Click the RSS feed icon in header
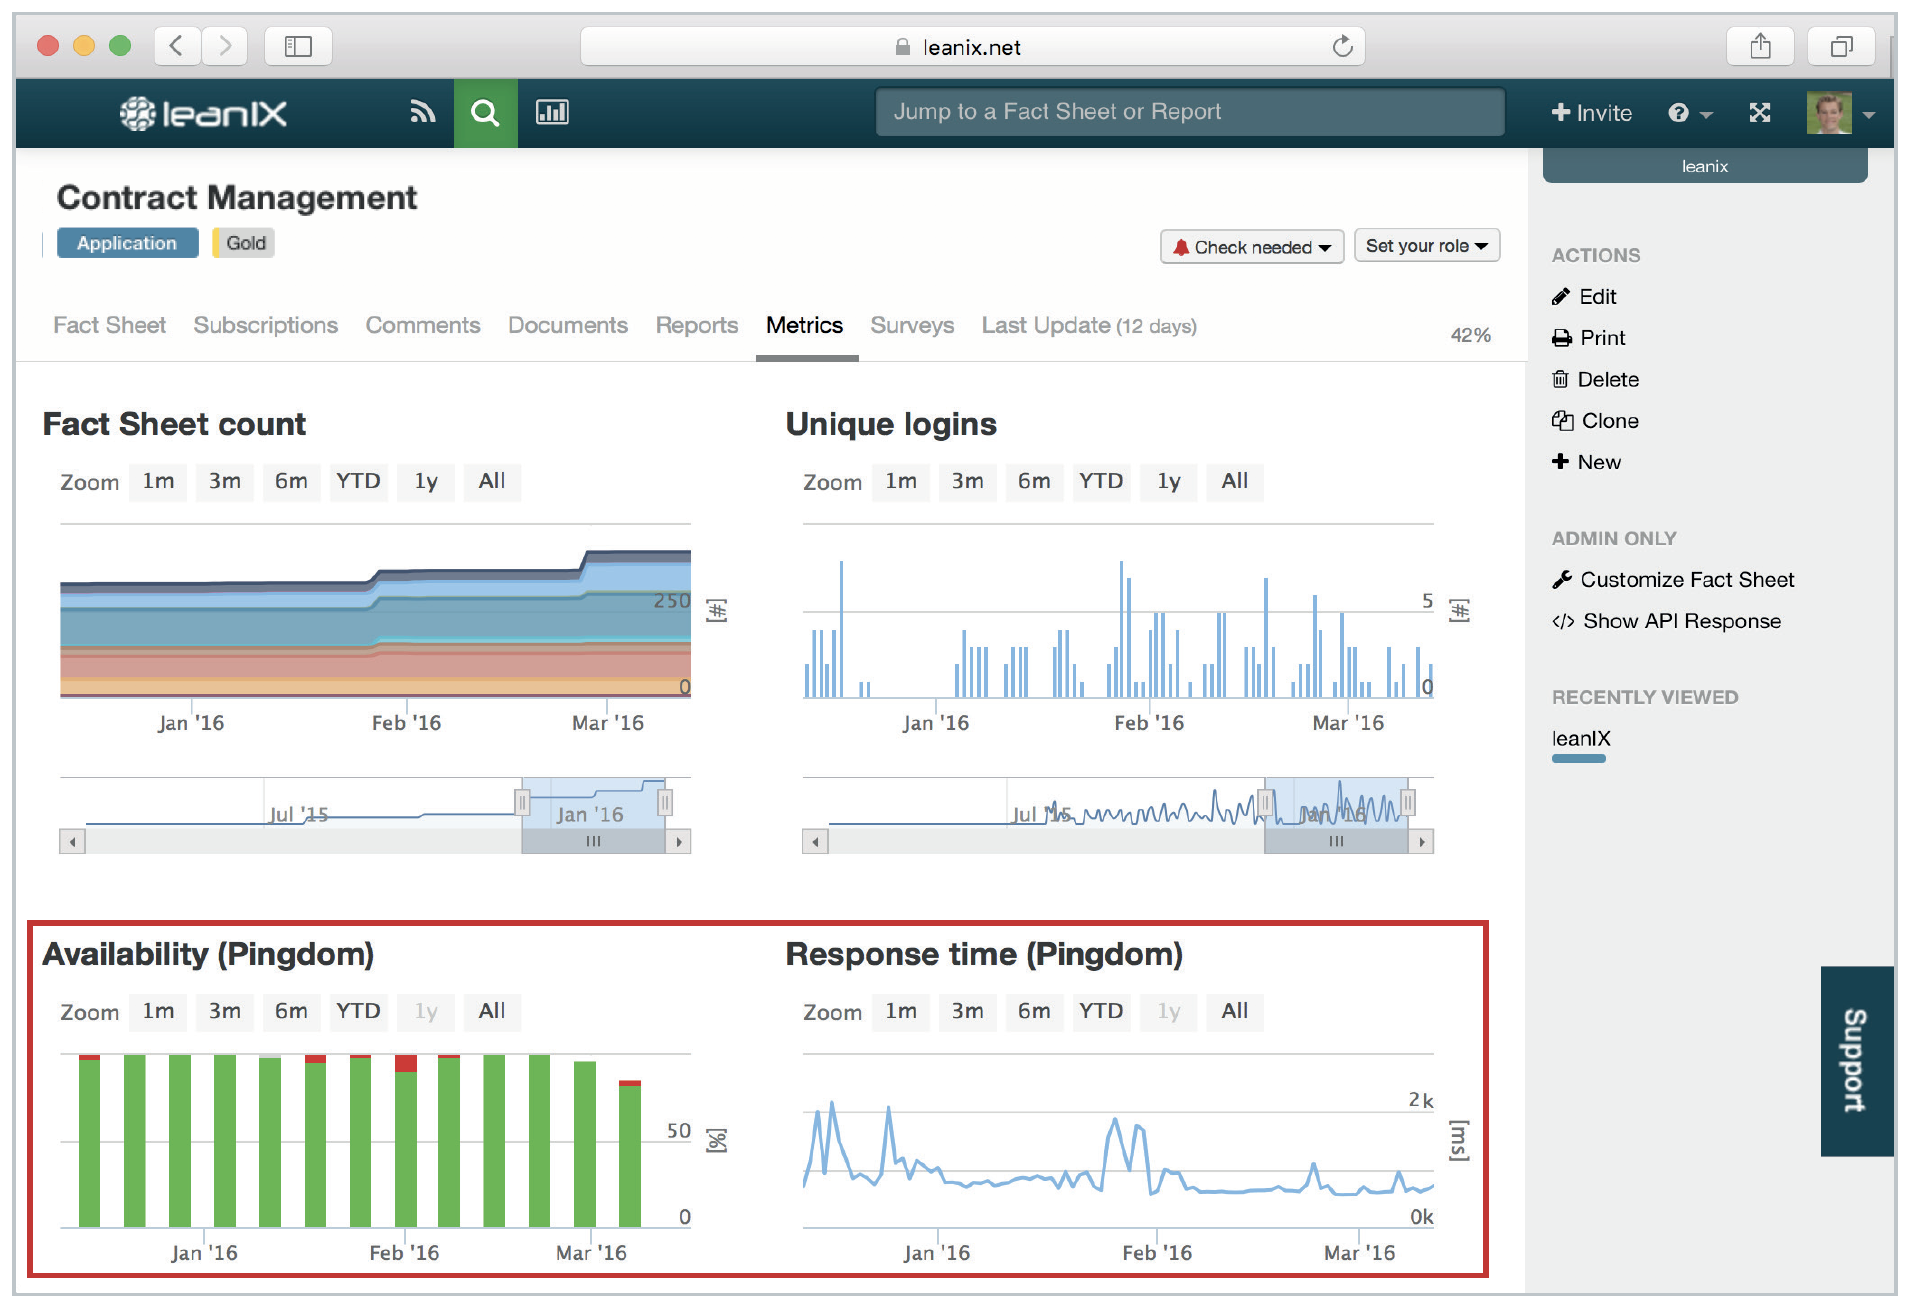Screen dimensions: 1920x1306 (x=423, y=112)
